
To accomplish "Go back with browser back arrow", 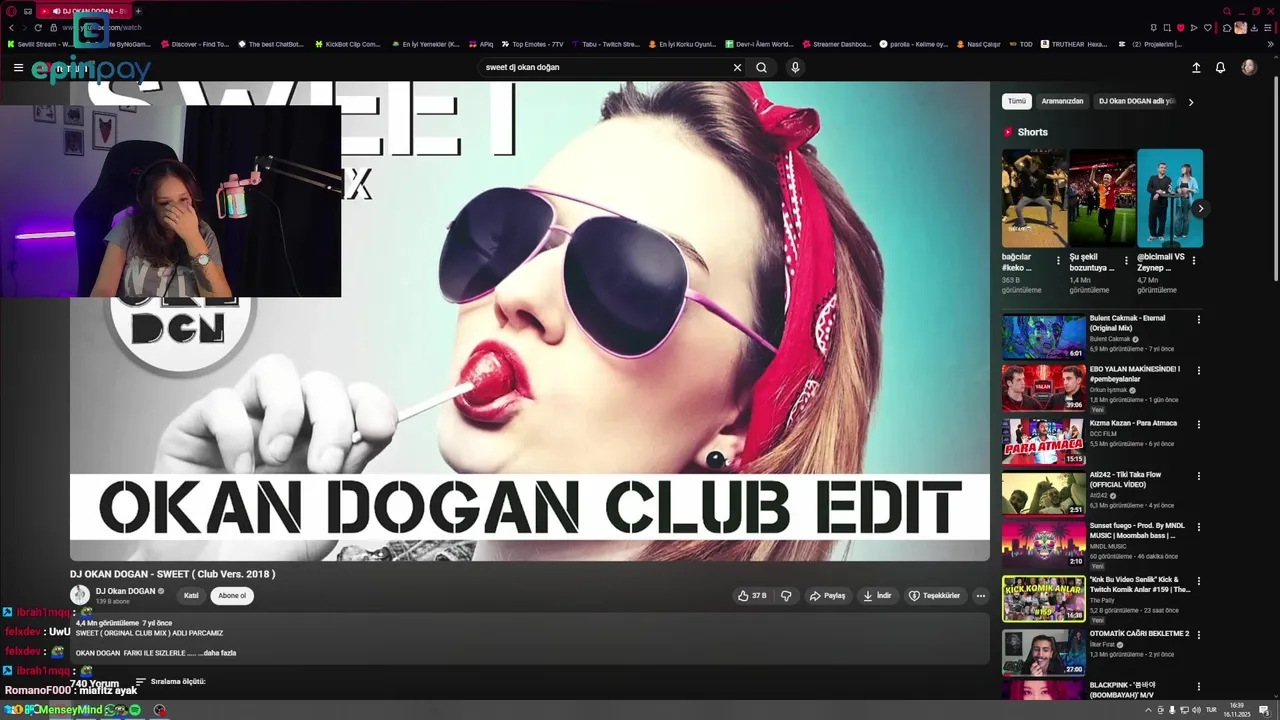I will (11, 27).
